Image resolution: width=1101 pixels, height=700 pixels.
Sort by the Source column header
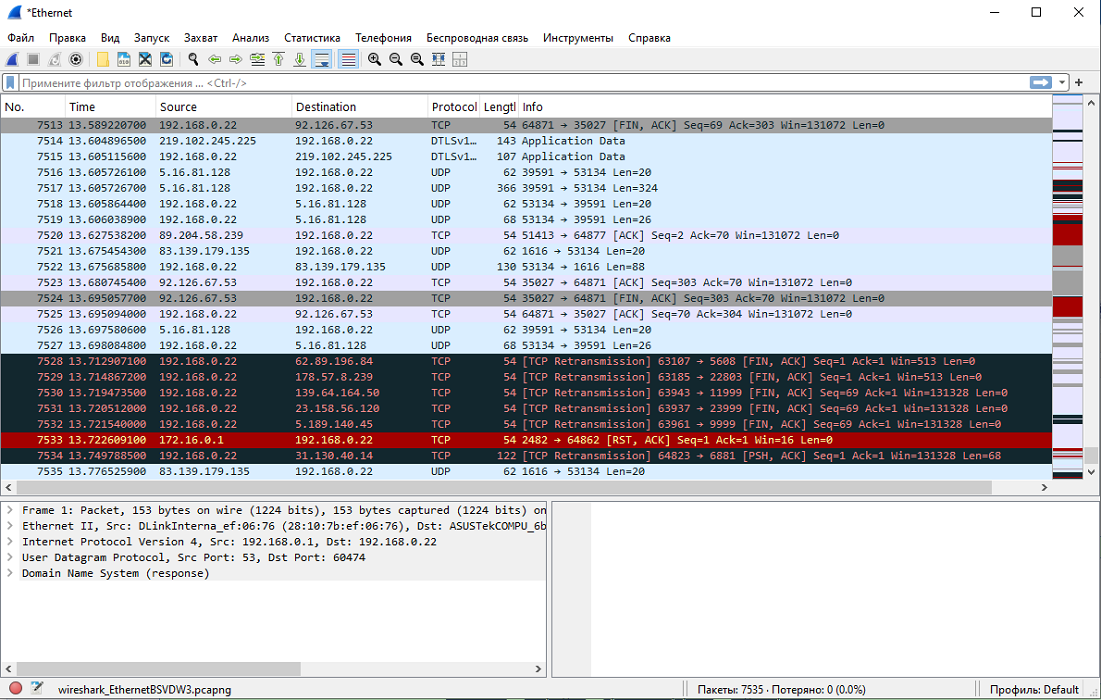point(223,107)
